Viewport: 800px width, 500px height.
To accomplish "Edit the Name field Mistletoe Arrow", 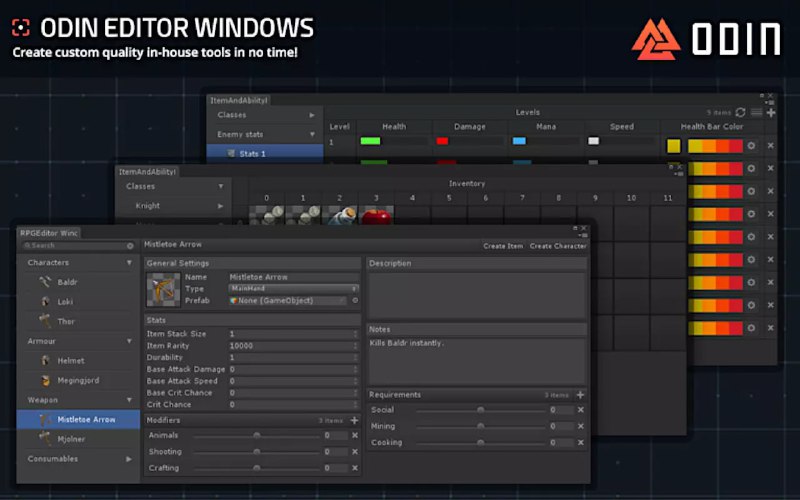I will coord(293,277).
